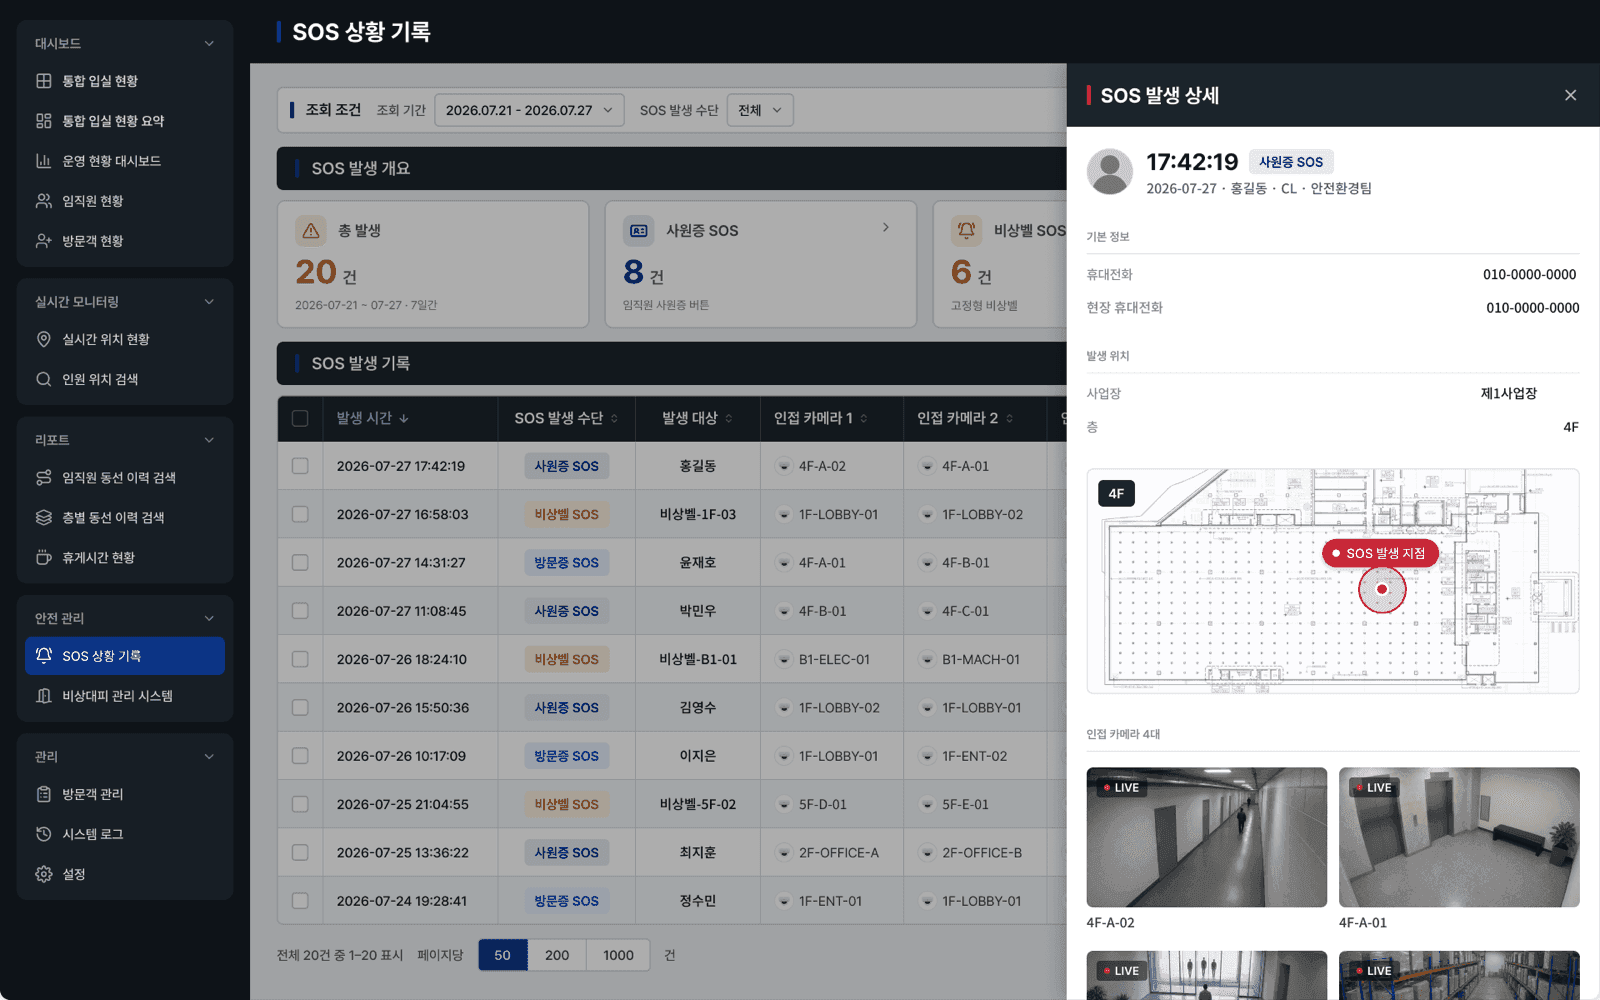Open 휴게시간 현황 menu item

[125, 558]
